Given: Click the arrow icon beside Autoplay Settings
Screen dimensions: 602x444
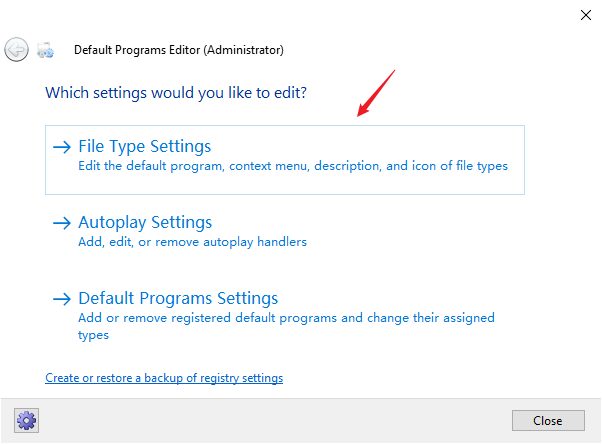Looking at the screenshot, I should pos(62,223).
